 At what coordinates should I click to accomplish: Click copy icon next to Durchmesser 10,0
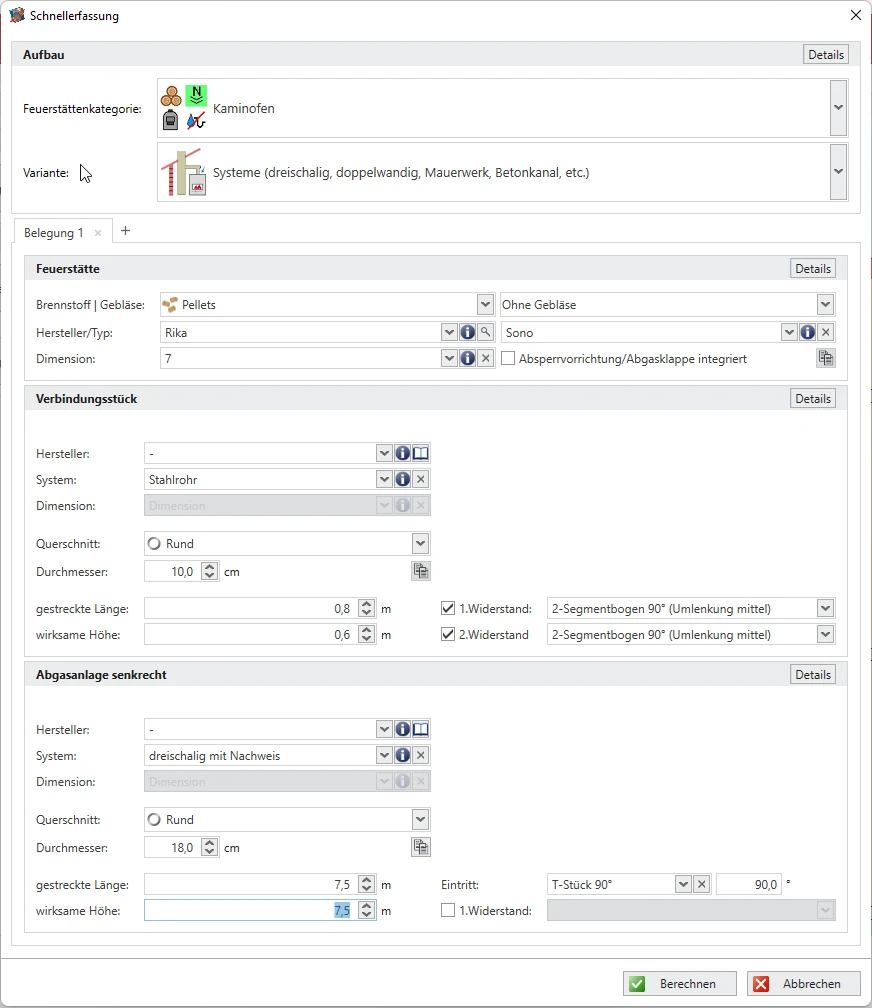421,572
